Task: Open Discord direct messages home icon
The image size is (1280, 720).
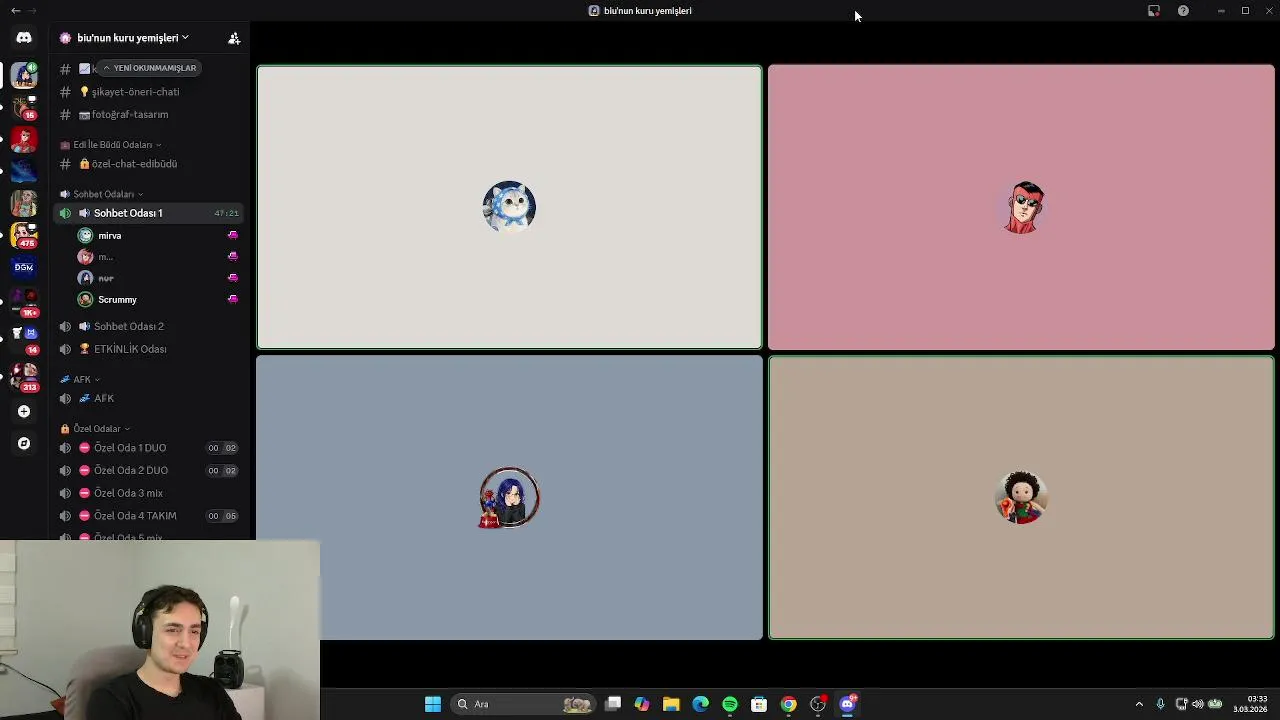Action: (x=24, y=38)
